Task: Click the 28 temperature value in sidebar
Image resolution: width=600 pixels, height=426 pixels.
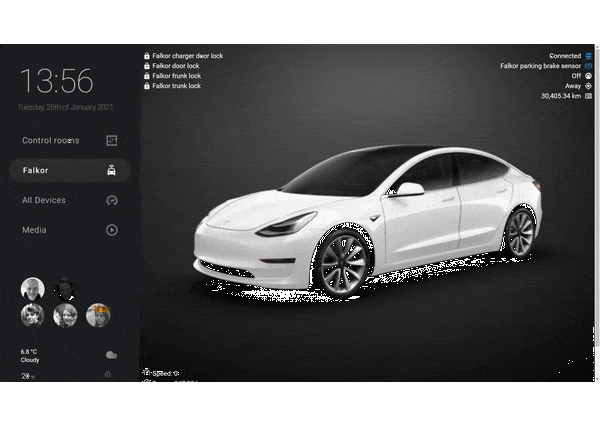Action: pos(26,376)
